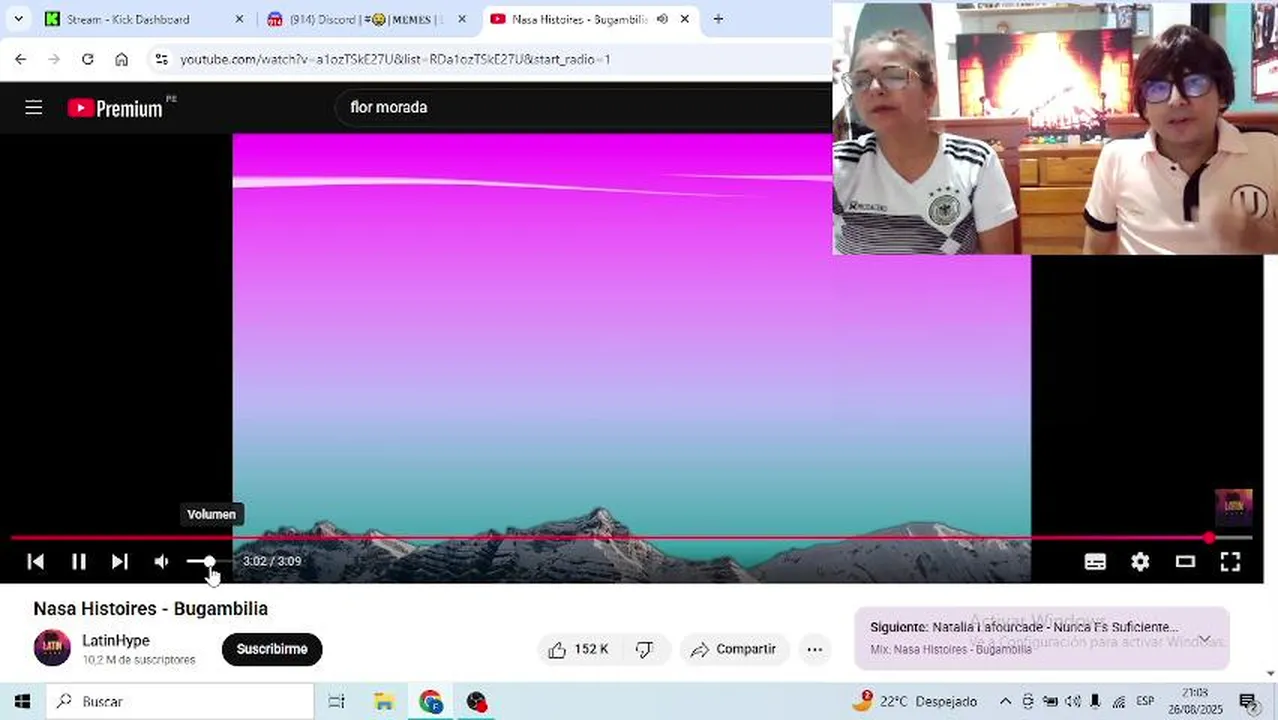Close the Discord tab

461,19
